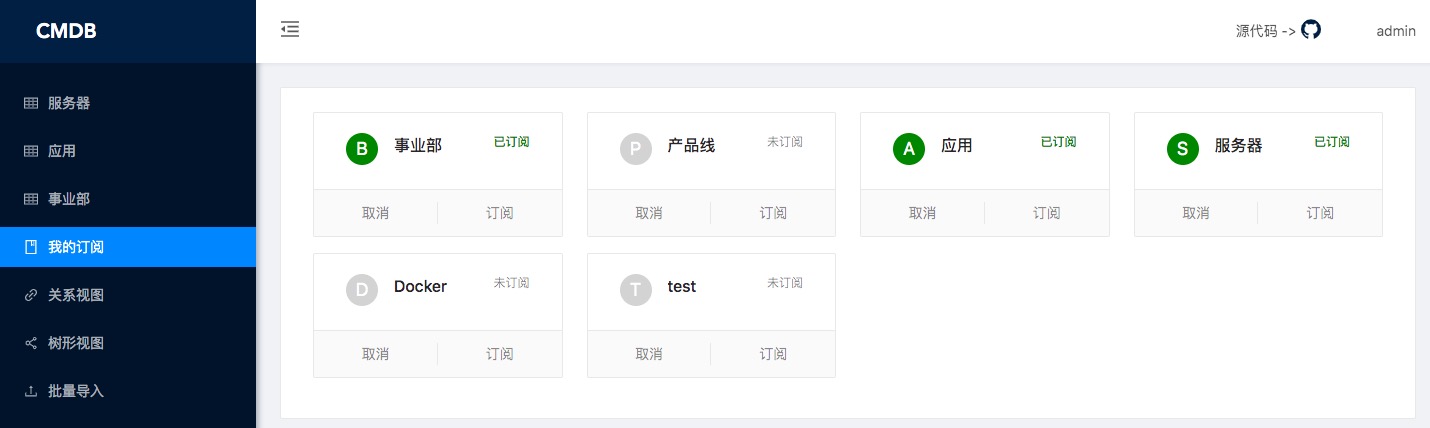Collapse the sidebar with the fold icon
Viewport: 1430px width, 428px height.
(x=290, y=30)
